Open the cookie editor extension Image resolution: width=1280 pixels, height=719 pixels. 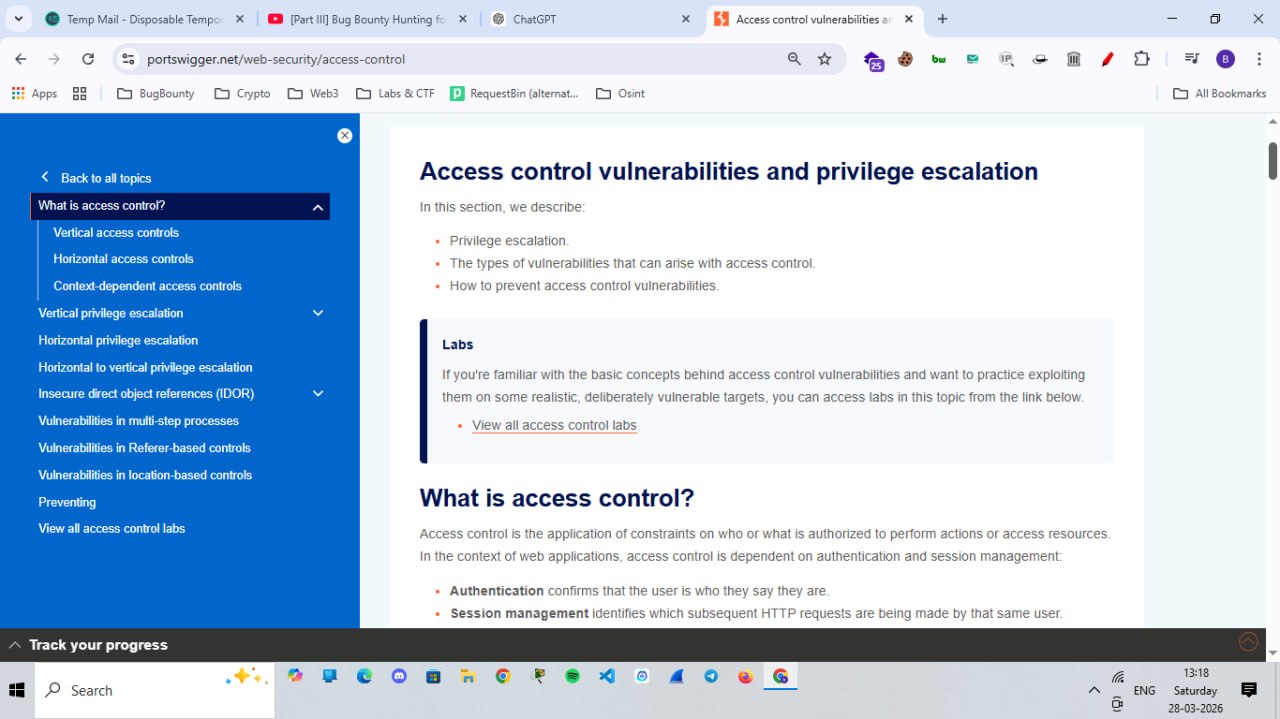[905, 59]
